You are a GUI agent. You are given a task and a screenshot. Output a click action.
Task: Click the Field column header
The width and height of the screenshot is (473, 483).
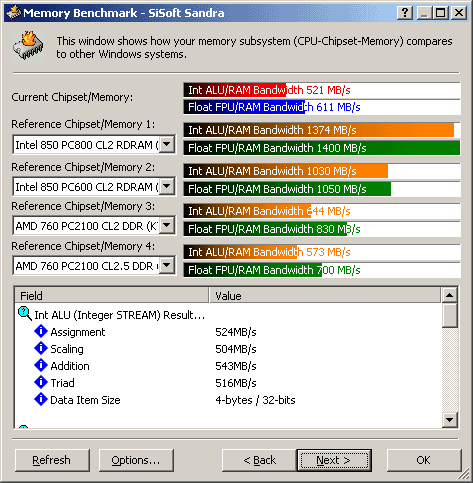point(112,295)
